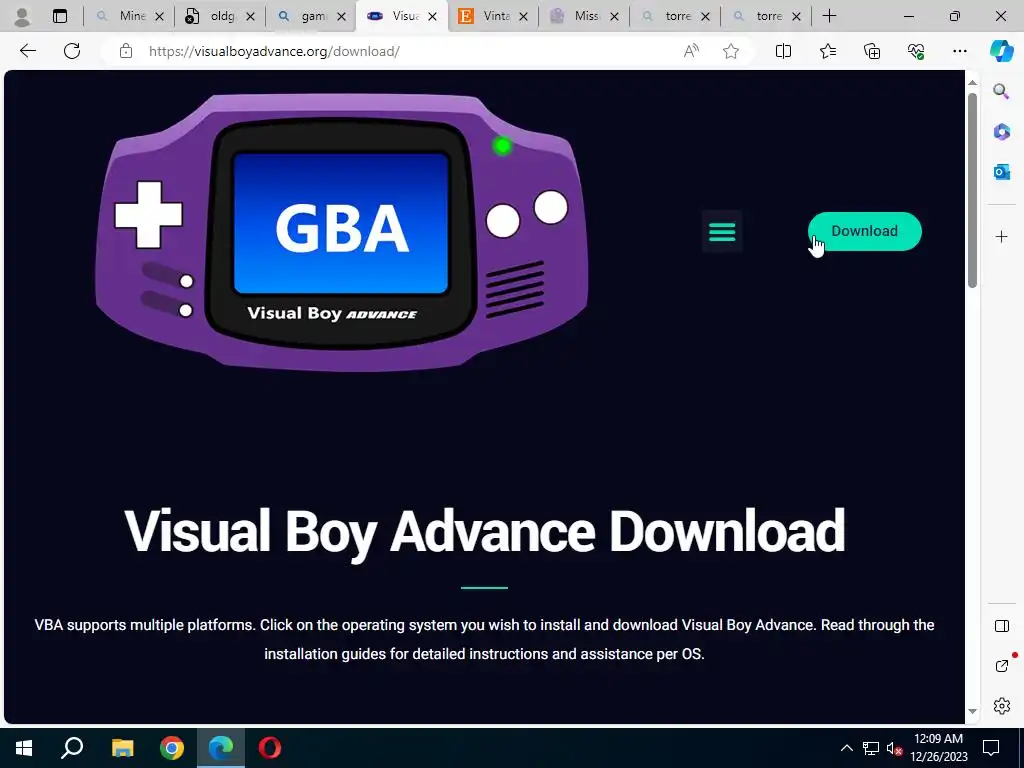Close the Mine tab
The height and width of the screenshot is (768, 1024).
(x=159, y=16)
